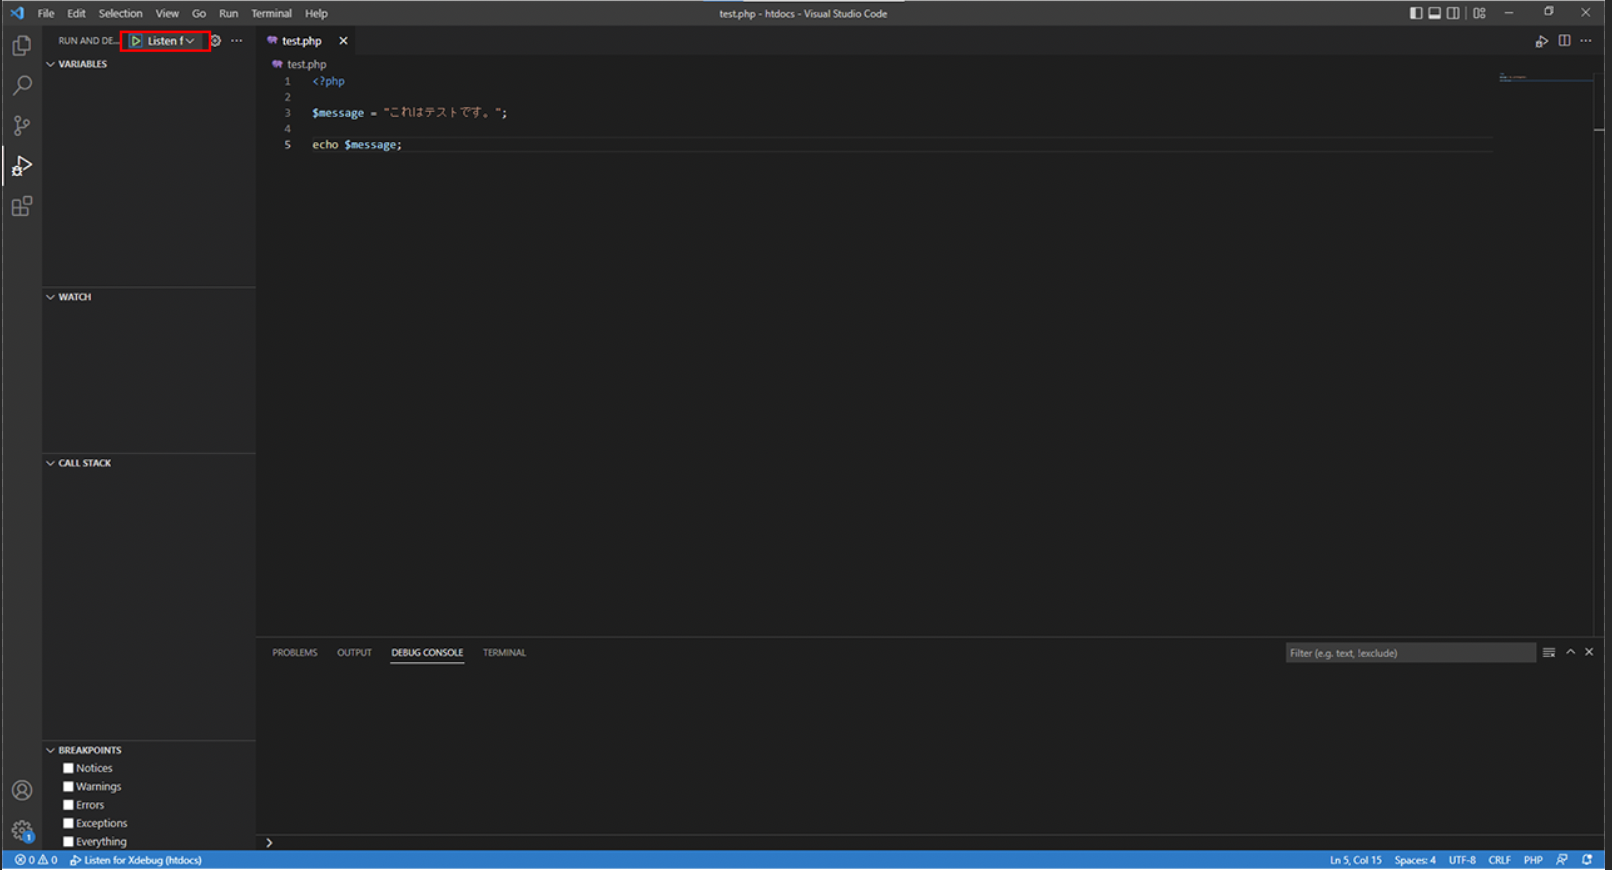This screenshot has height=870, width=1612.
Task: Switch to the TERMINAL panel tab
Action: (x=504, y=653)
